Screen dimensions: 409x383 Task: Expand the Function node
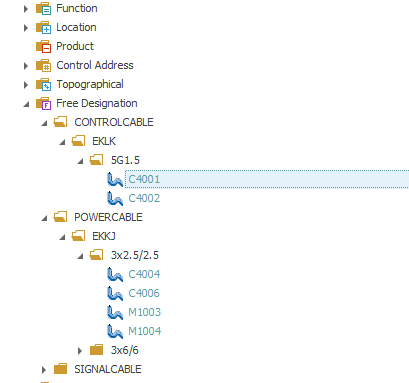[26, 9]
